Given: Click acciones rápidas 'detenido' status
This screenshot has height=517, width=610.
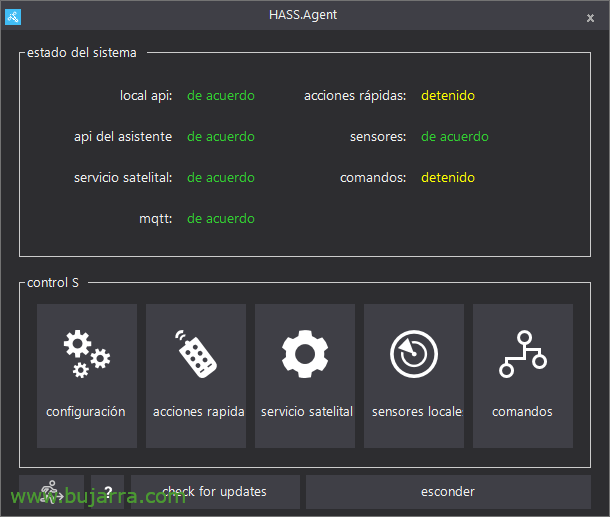Looking at the screenshot, I should coord(448,96).
